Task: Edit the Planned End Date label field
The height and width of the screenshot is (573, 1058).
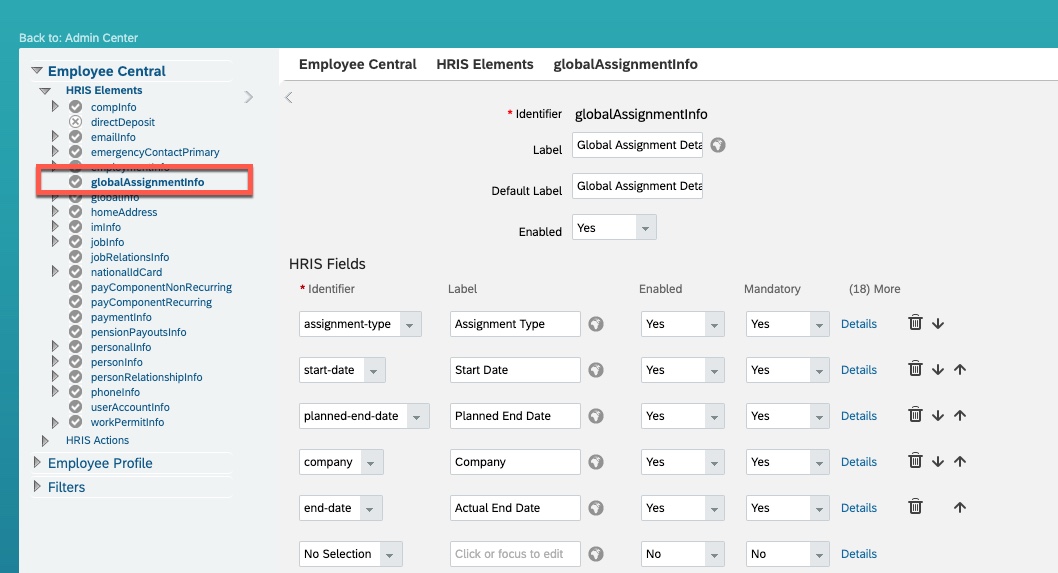Action: pyautogui.click(x=515, y=416)
